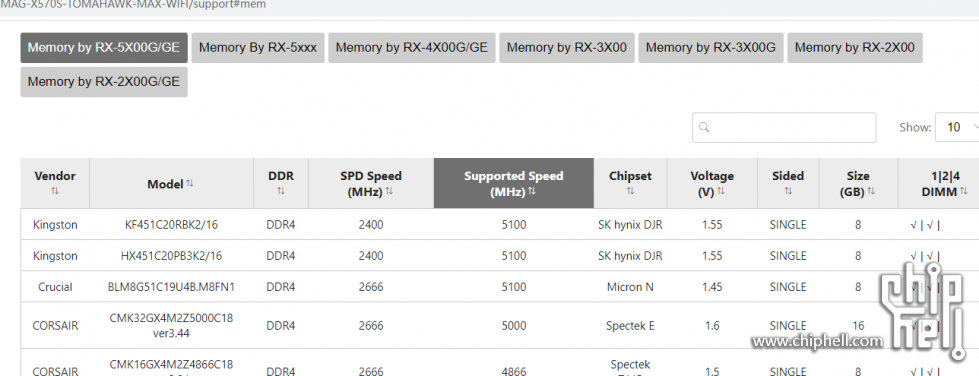This screenshot has height=376, width=979.
Task: Open Memory by RX-2X00G/GE tab
Action: click(104, 82)
